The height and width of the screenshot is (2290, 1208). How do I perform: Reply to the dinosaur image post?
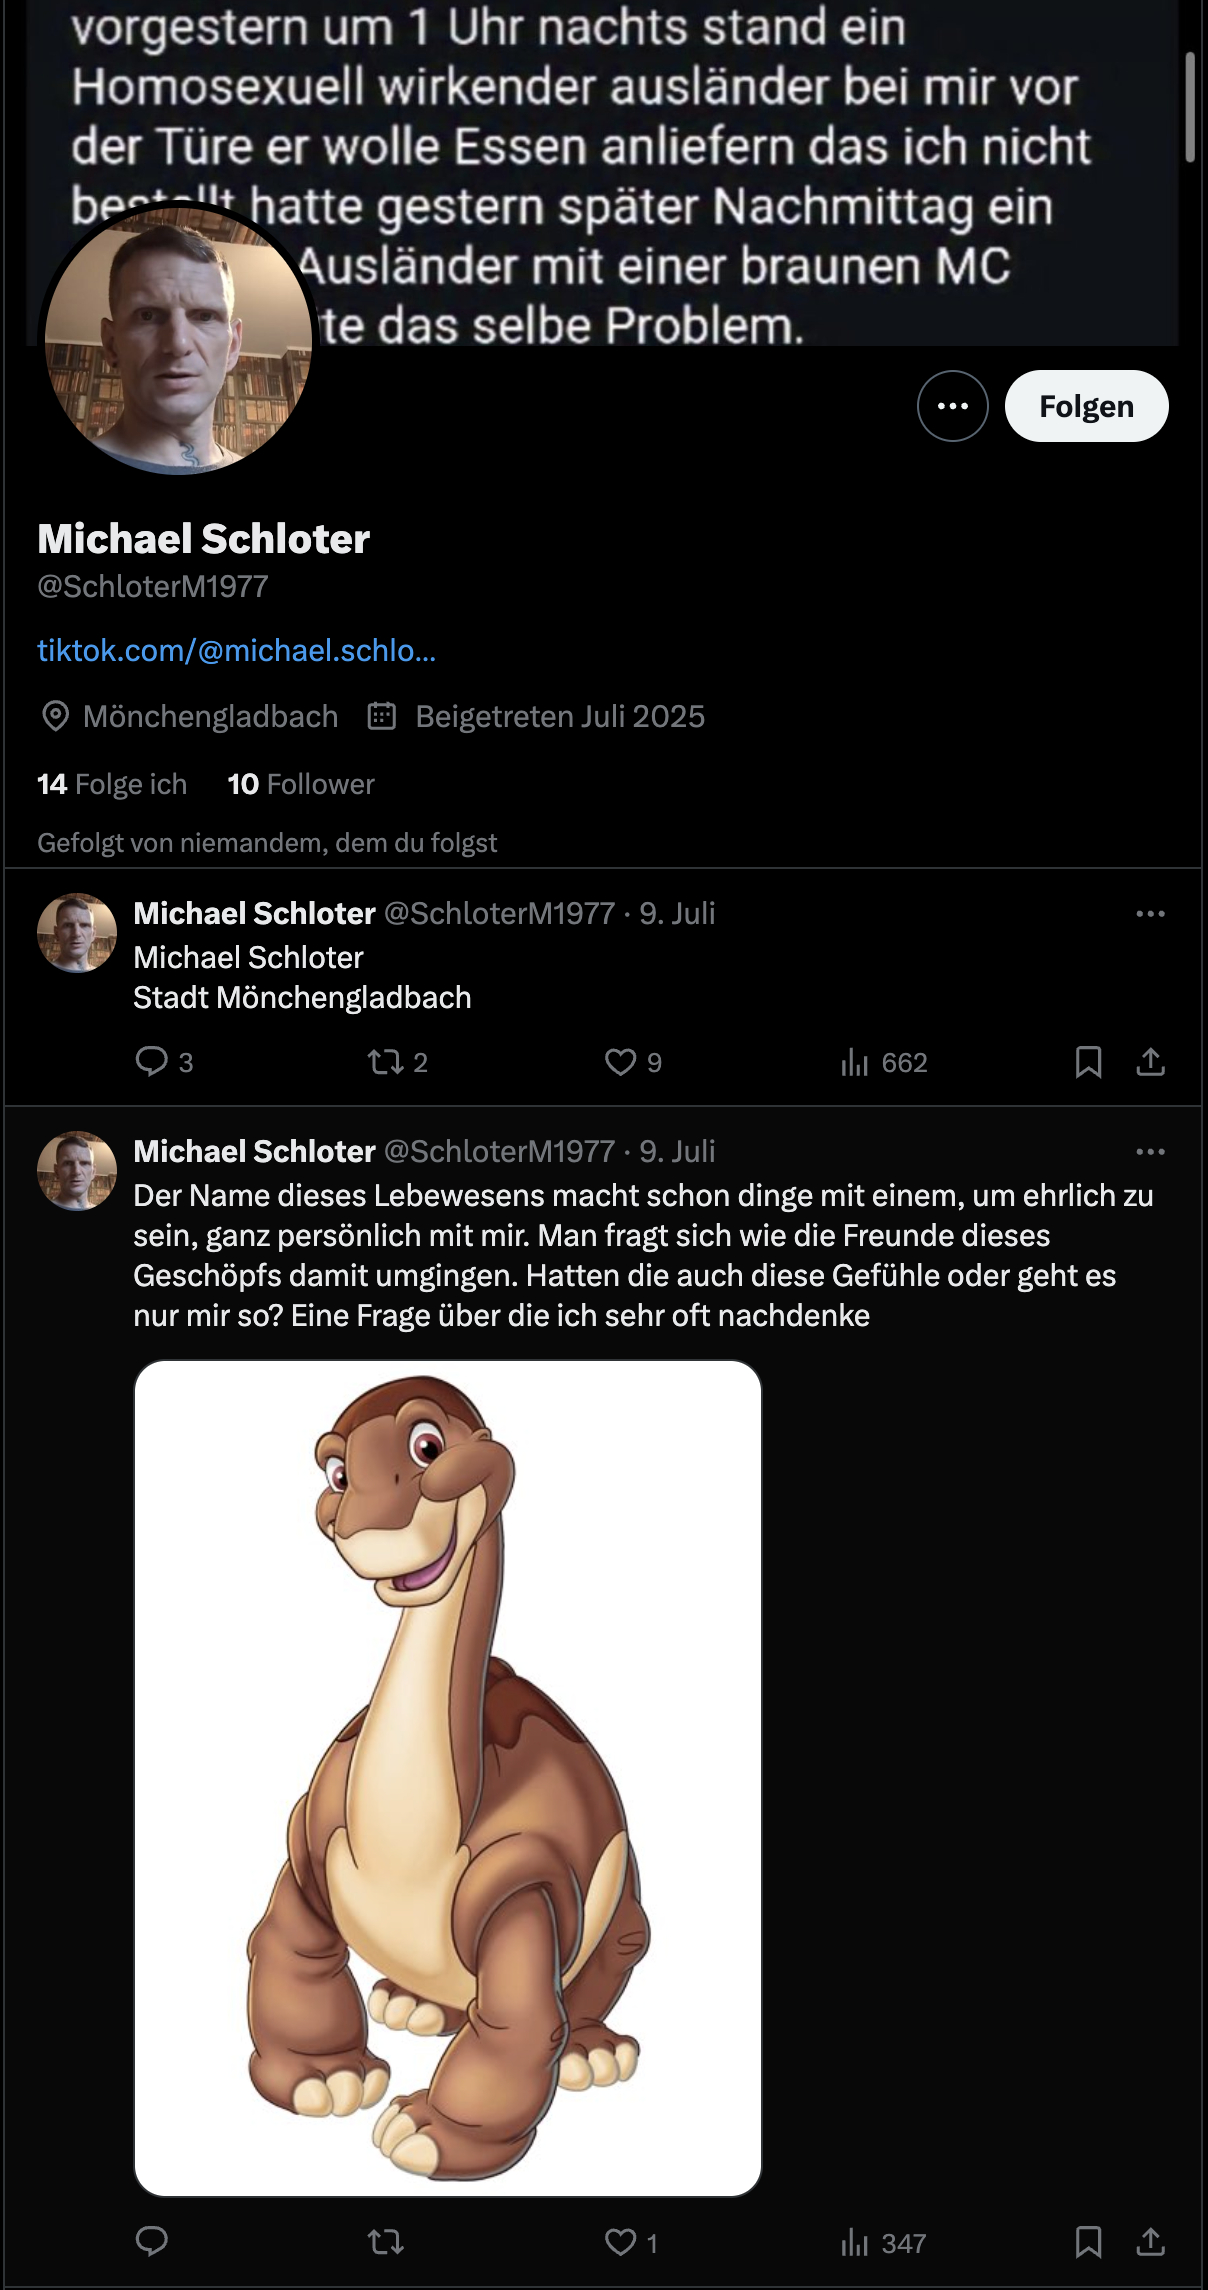[152, 2241]
